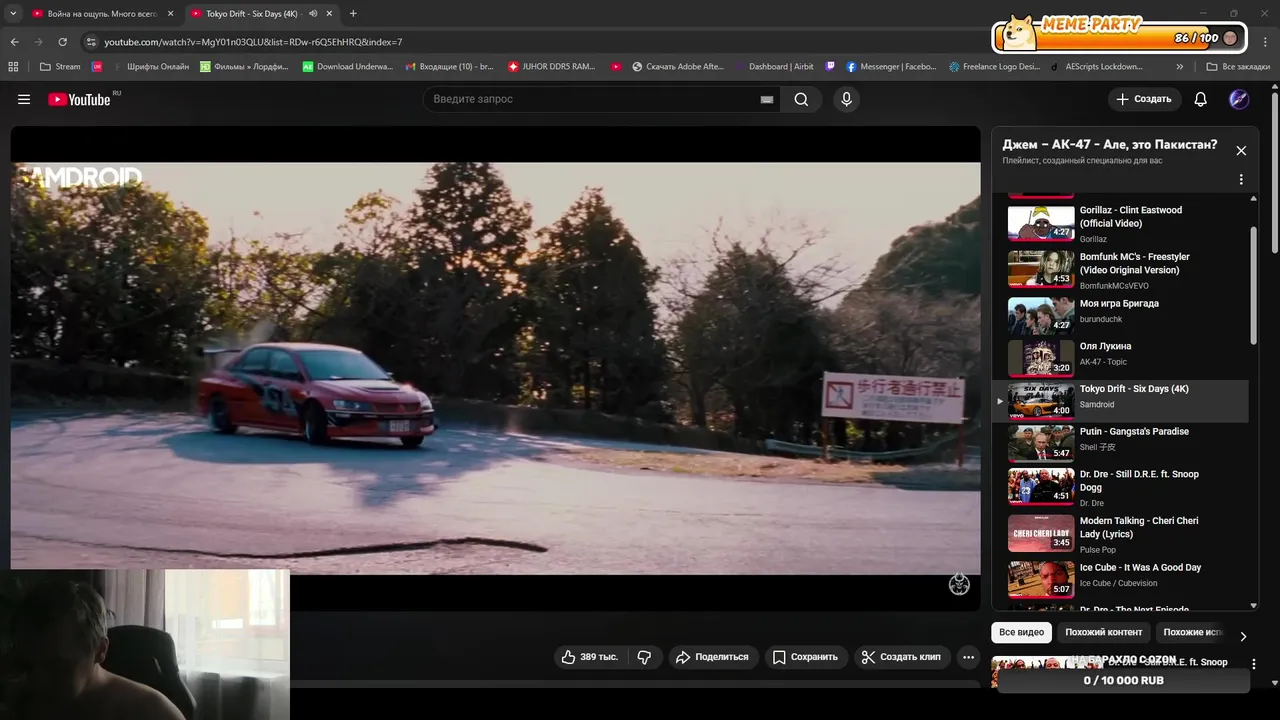The width and height of the screenshot is (1280, 720).
Task: Mute audio on Tokyo Drift tab
Action: tap(313, 14)
